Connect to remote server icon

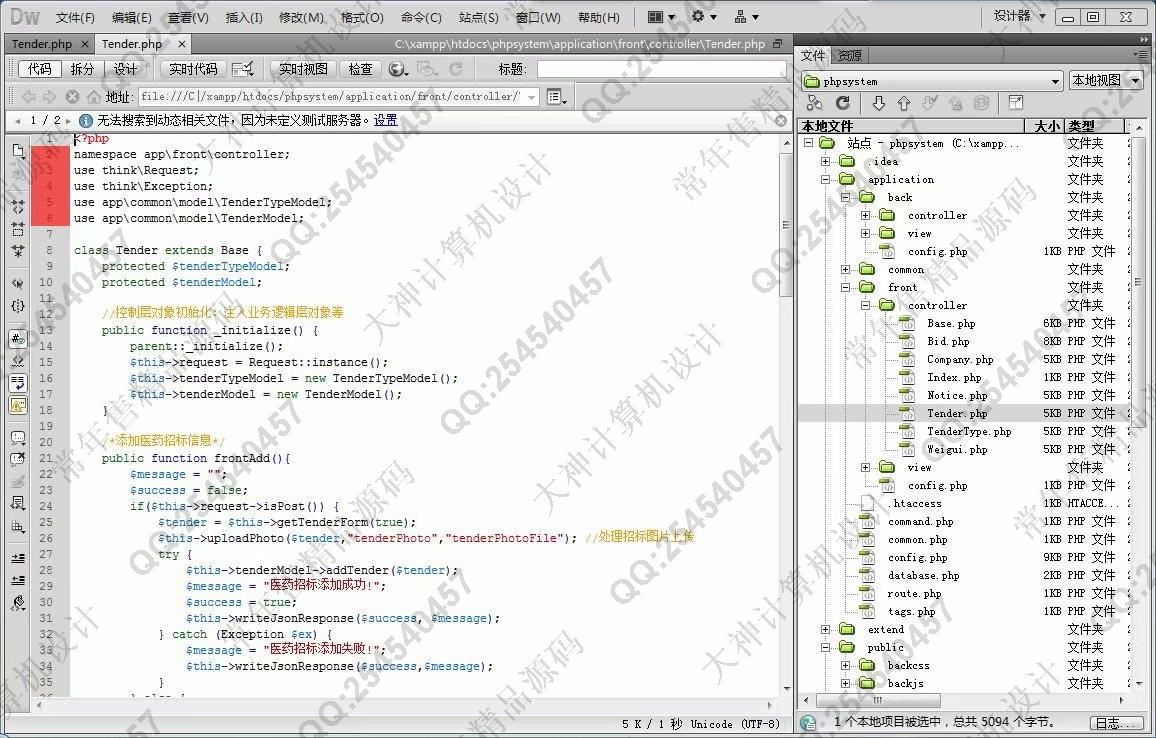click(x=815, y=103)
